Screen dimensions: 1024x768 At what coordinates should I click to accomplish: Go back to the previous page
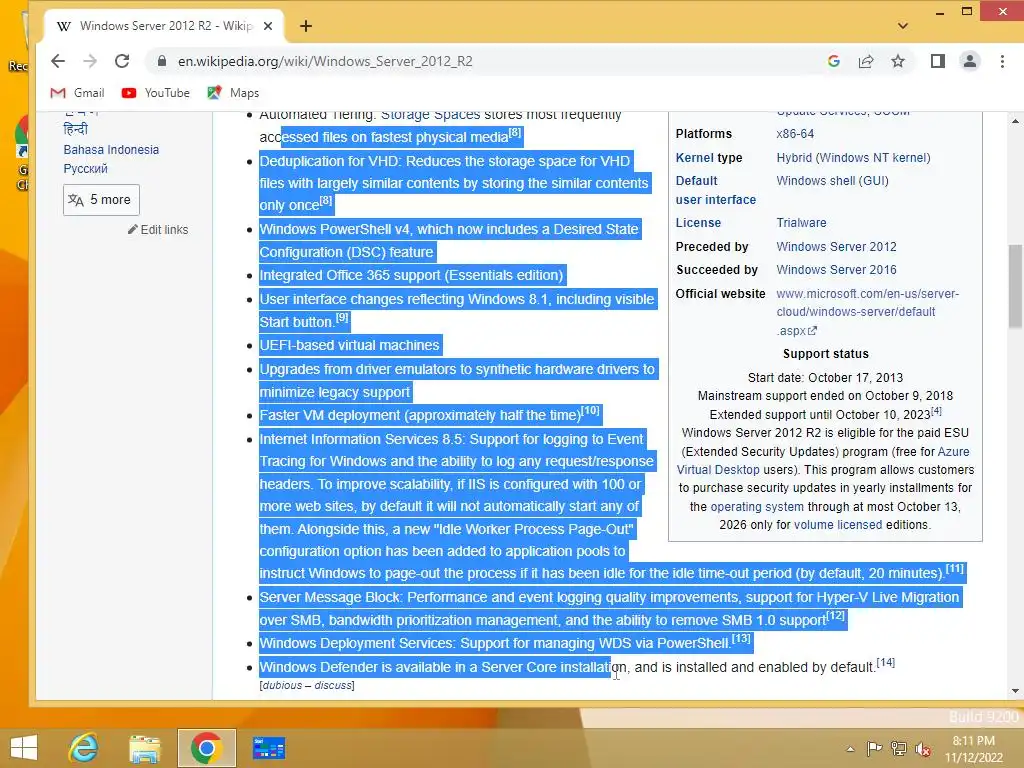click(x=58, y=61)
